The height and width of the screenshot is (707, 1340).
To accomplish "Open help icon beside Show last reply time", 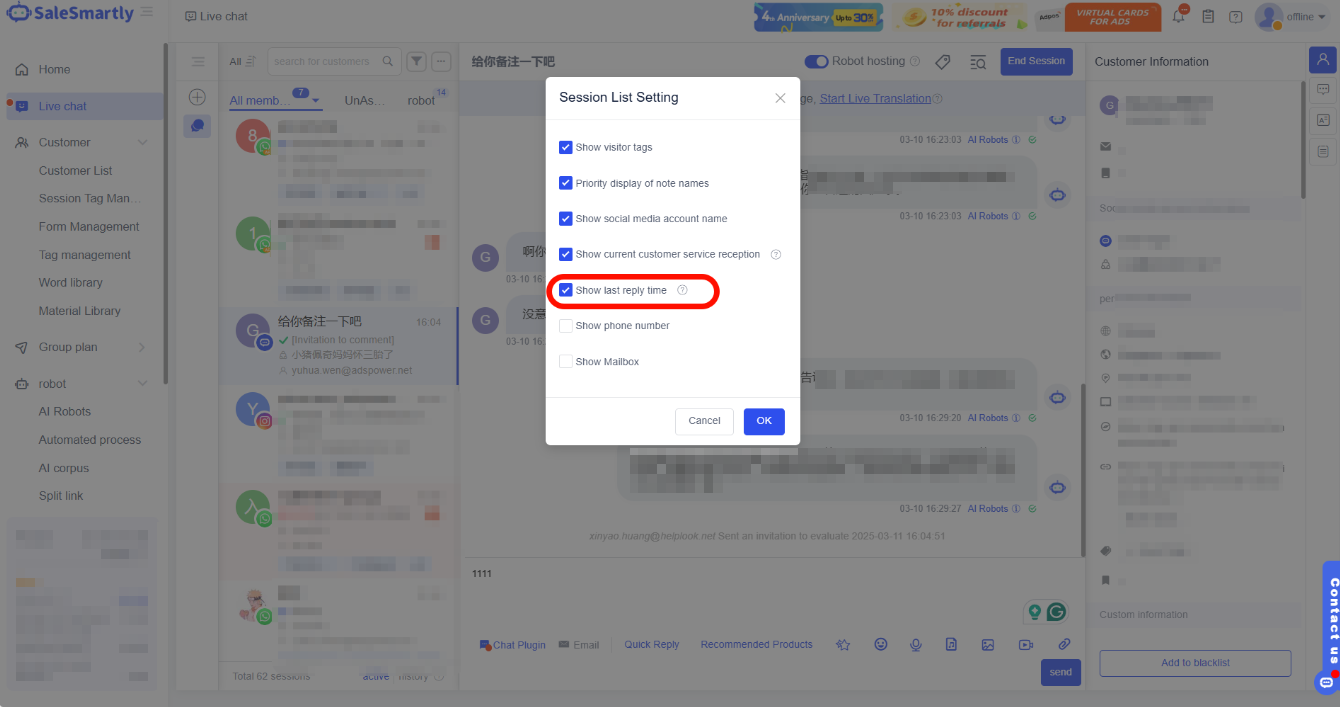I will tap(683, 291).
